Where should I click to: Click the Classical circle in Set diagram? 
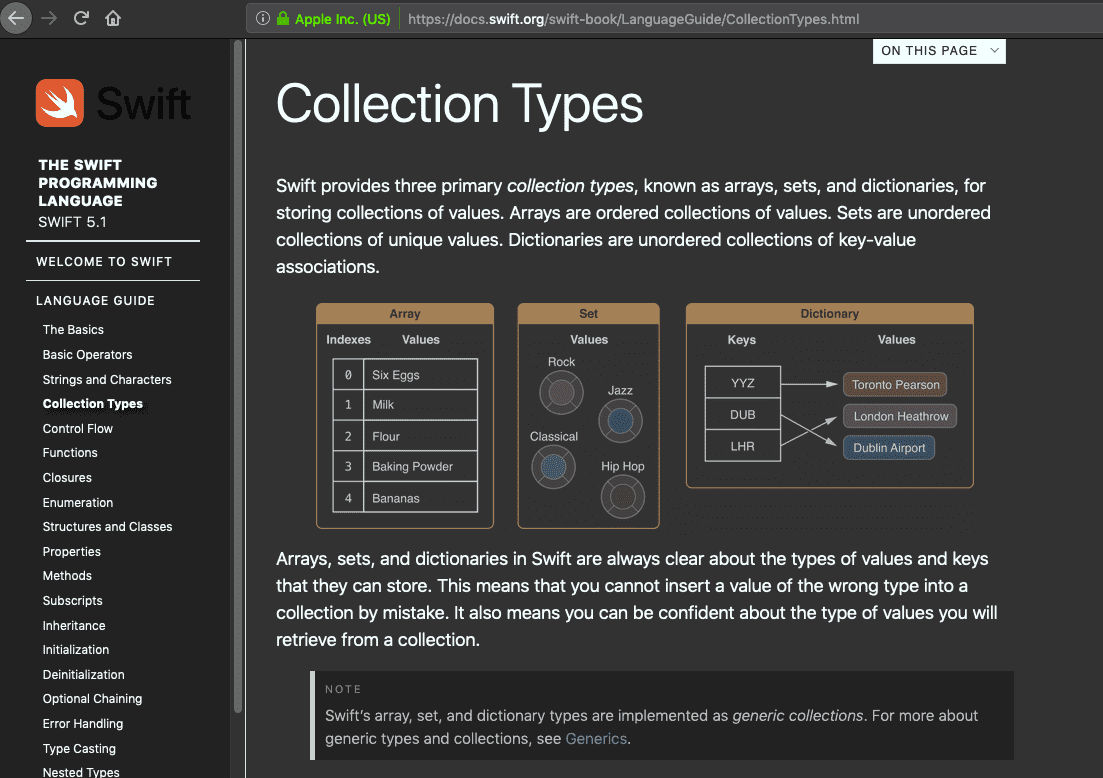point(554,467)
